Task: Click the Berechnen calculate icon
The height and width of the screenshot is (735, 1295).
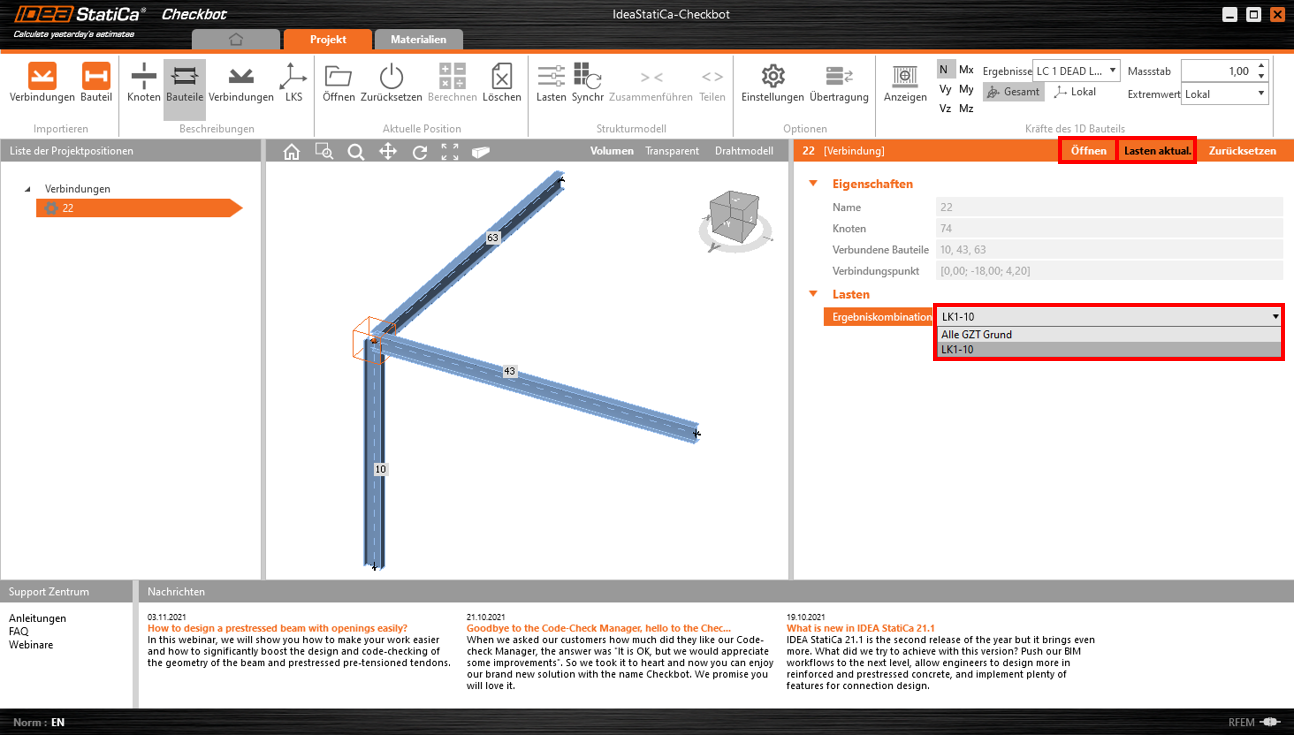Action: point(452,83)
